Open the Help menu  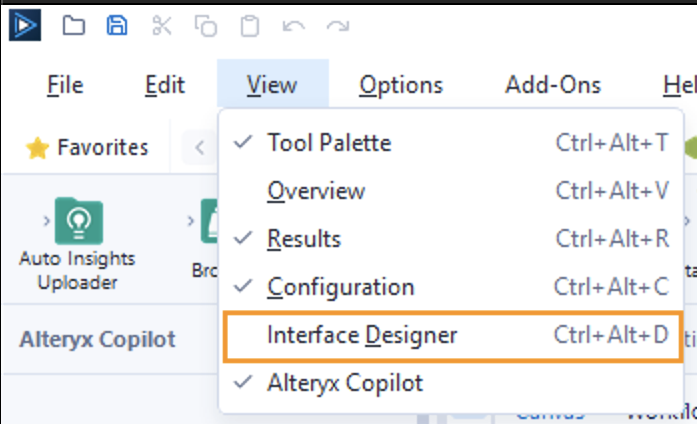click(679, 84)
